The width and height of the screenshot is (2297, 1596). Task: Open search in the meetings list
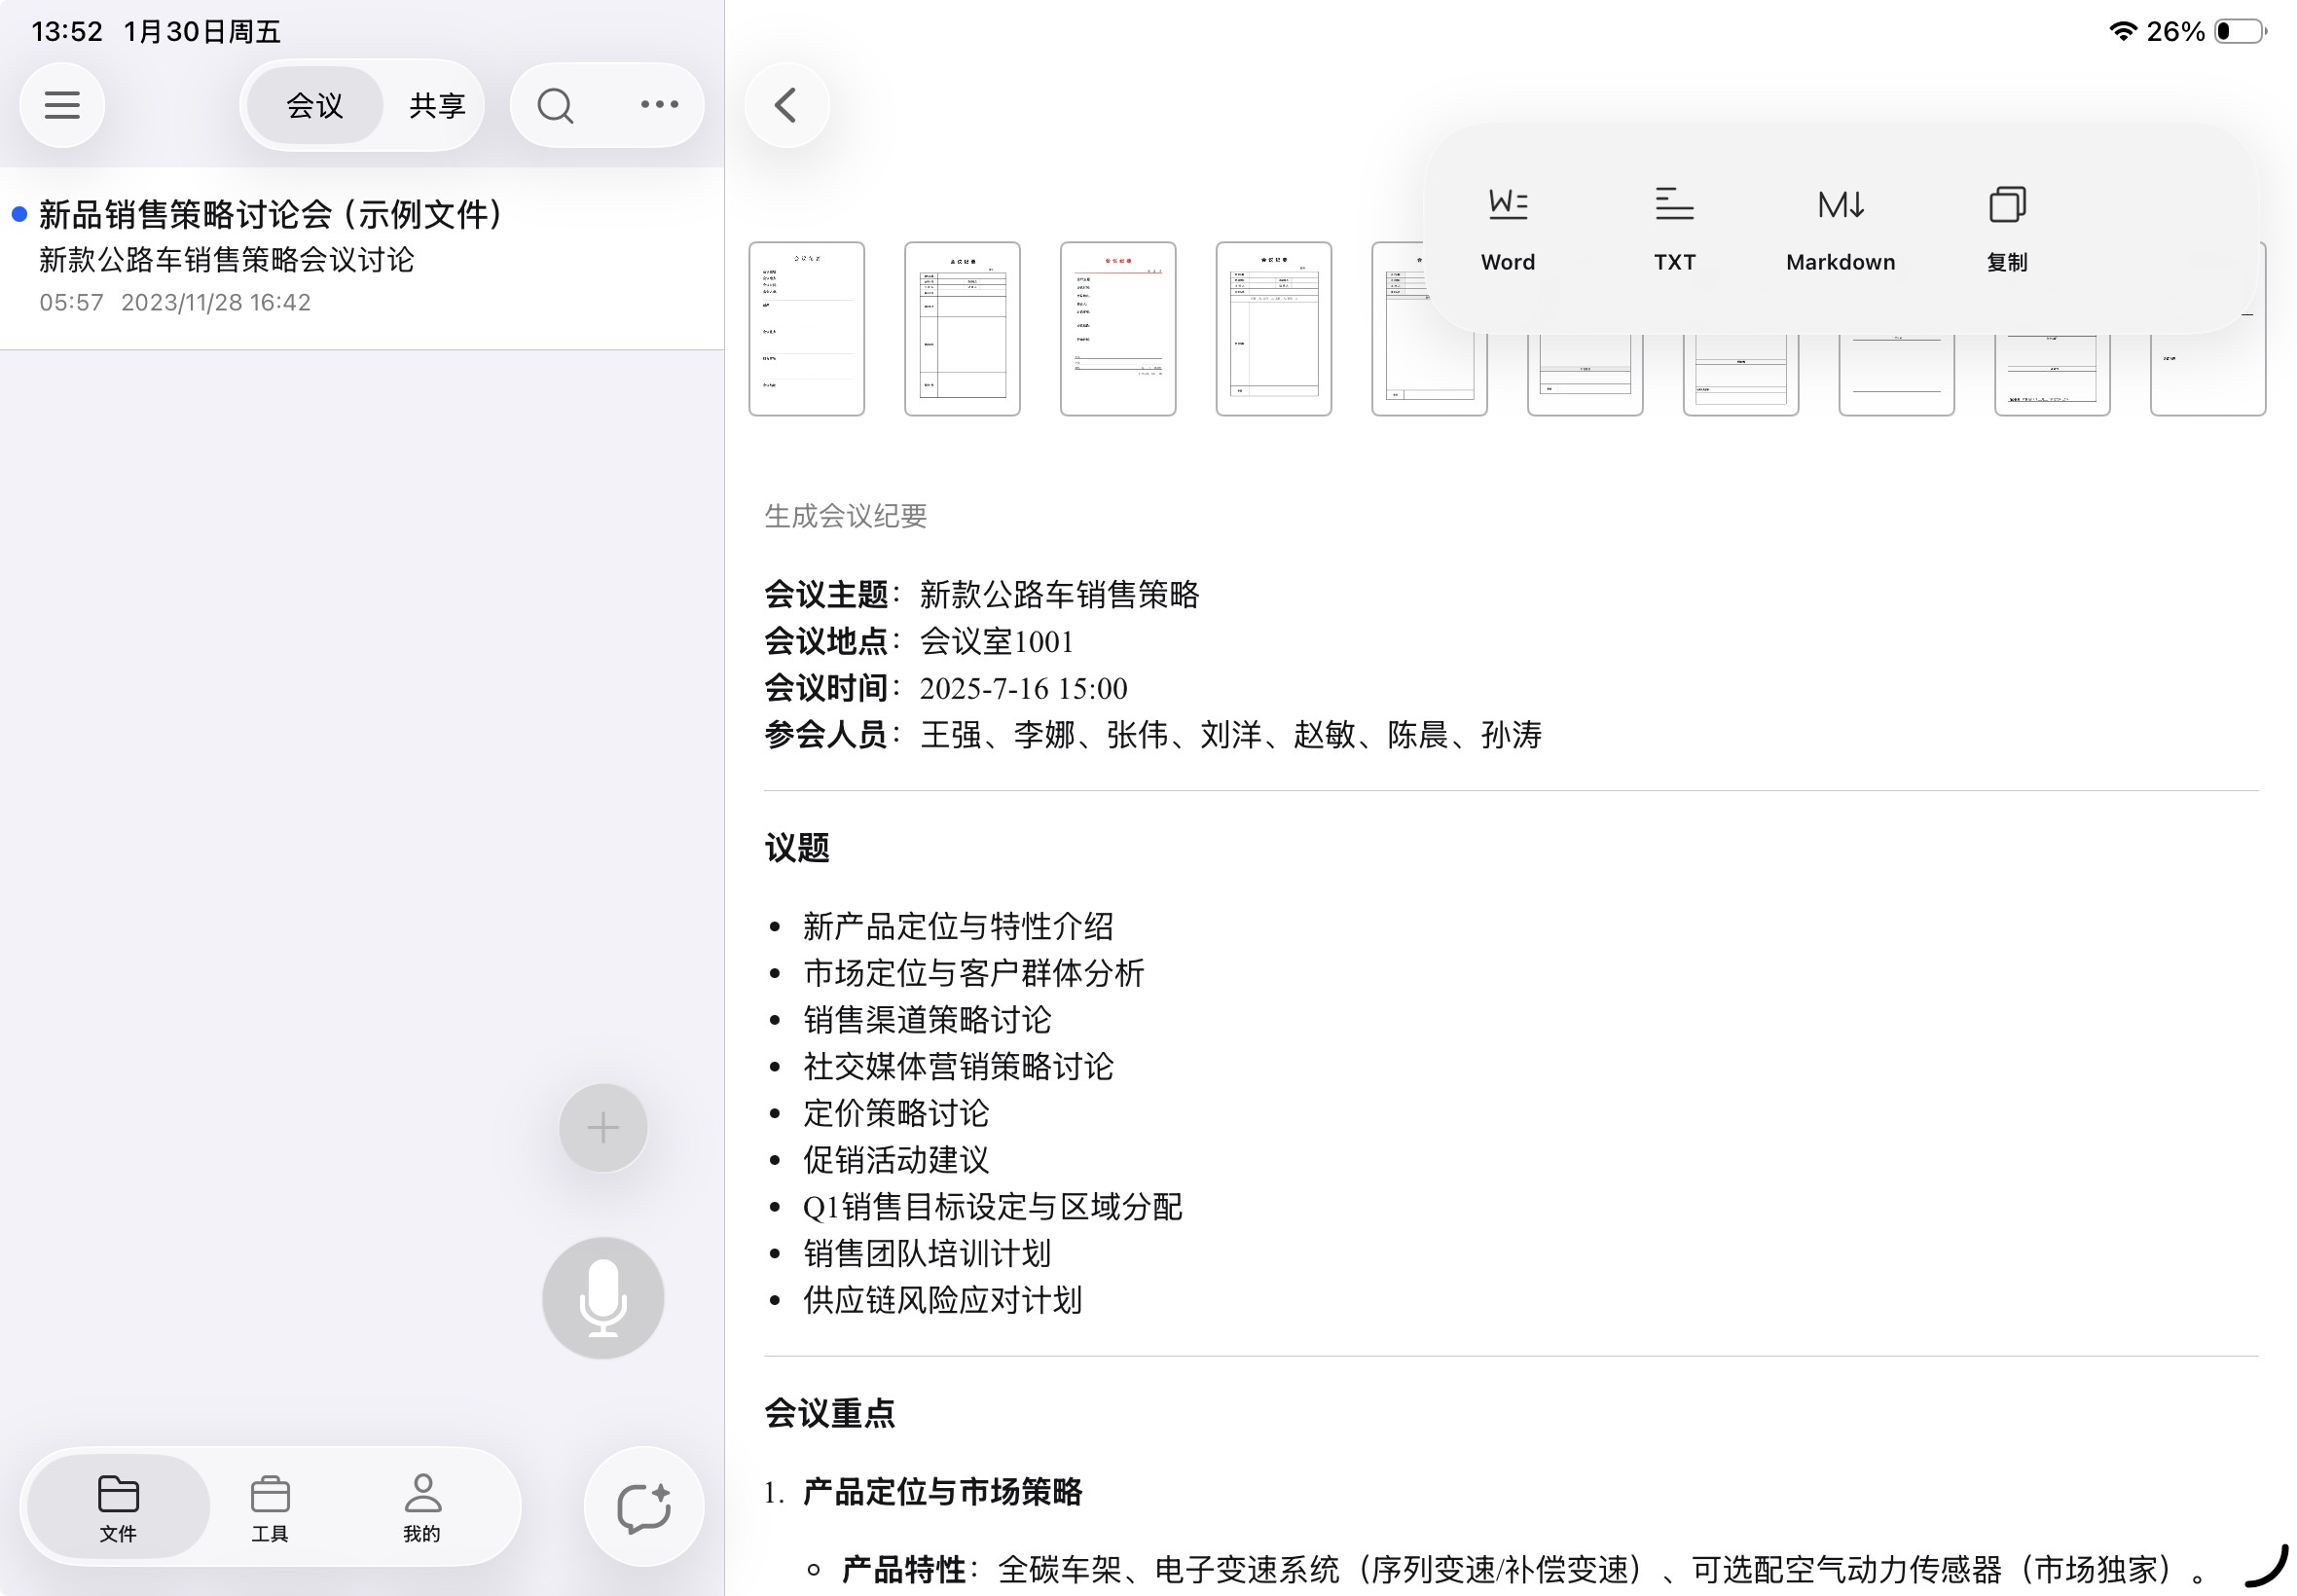point(556,104)
